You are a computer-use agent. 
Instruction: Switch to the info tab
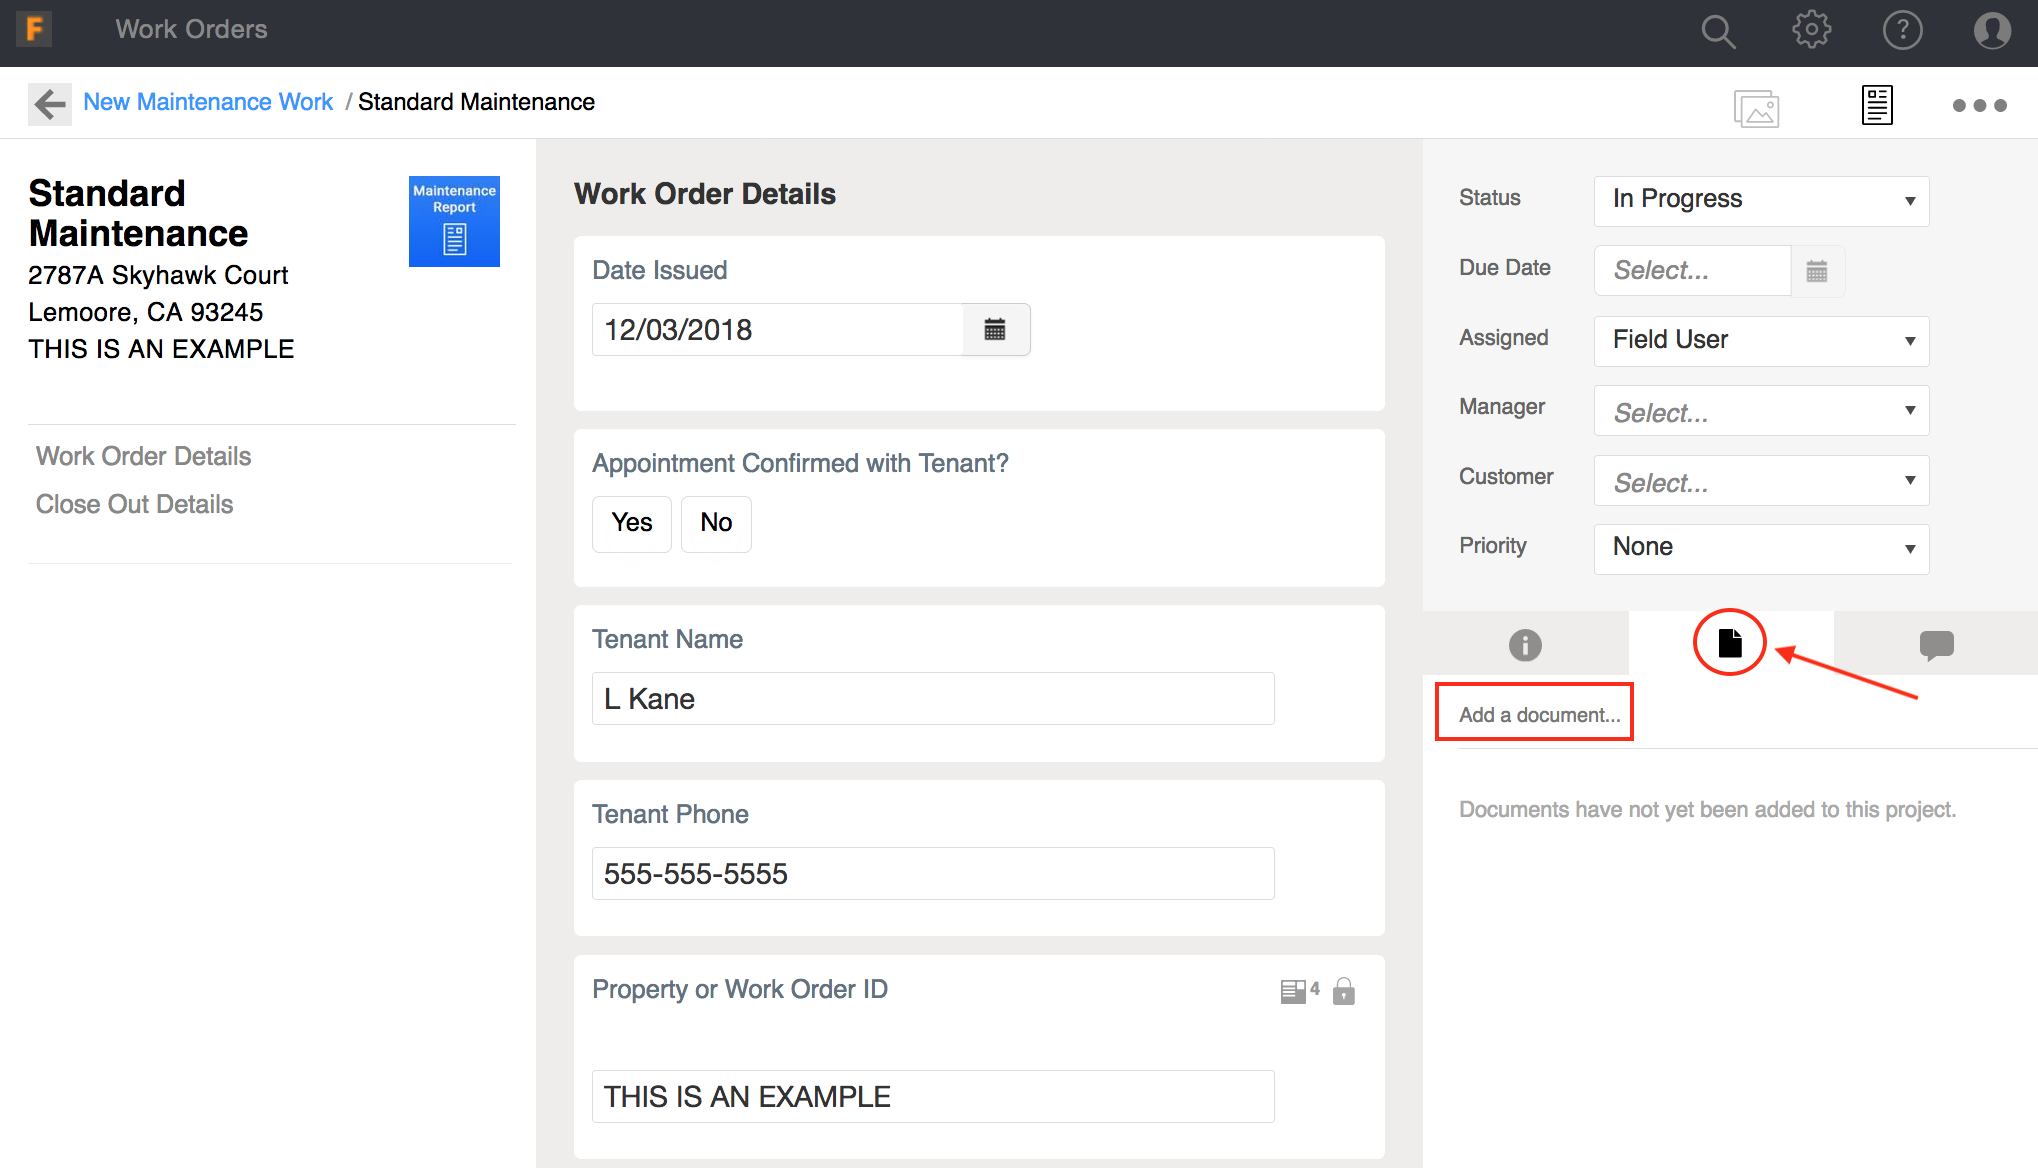click(1525, 645)
